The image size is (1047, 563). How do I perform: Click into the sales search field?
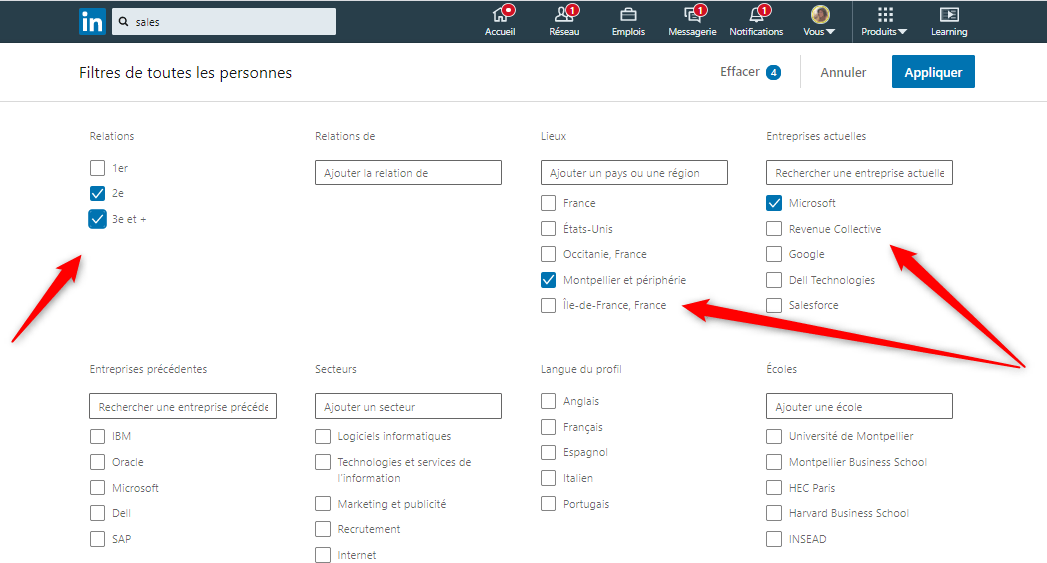[x=224, y=21]
